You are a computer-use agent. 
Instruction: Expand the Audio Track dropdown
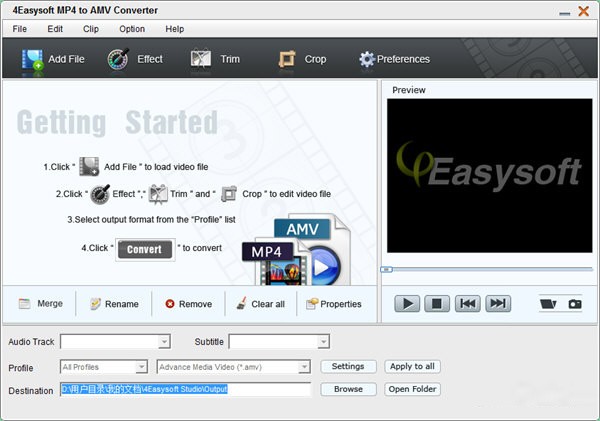click(165, 341)
